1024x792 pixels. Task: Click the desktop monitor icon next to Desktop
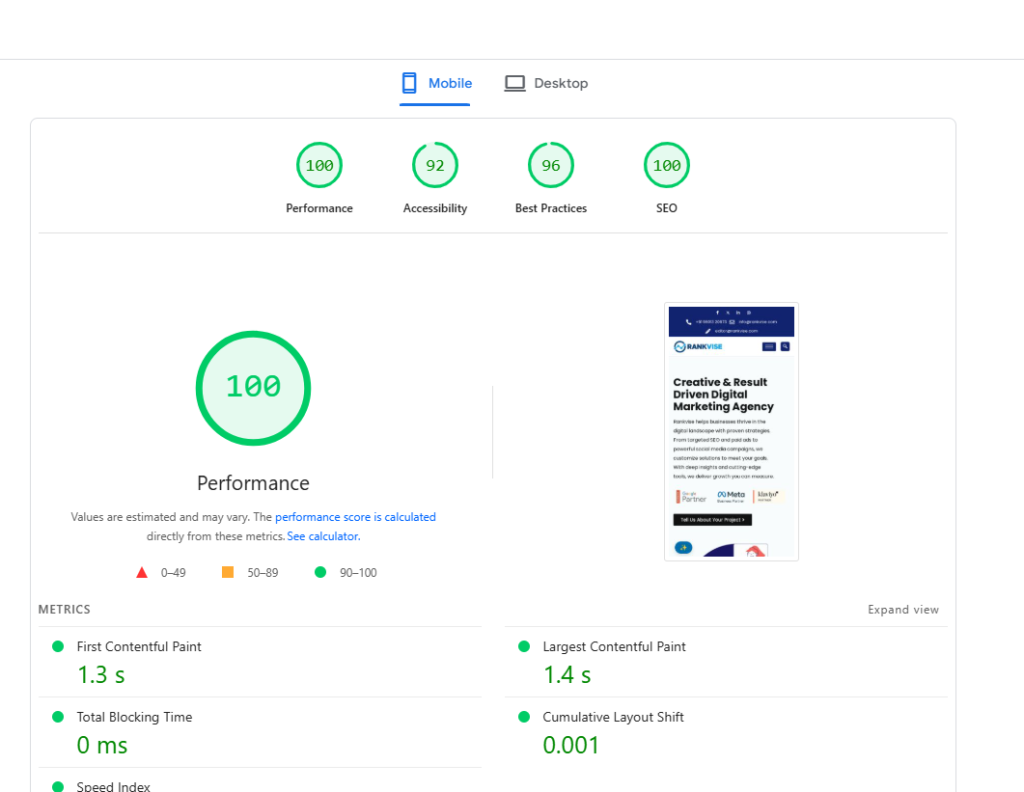[x=514, y=83]
